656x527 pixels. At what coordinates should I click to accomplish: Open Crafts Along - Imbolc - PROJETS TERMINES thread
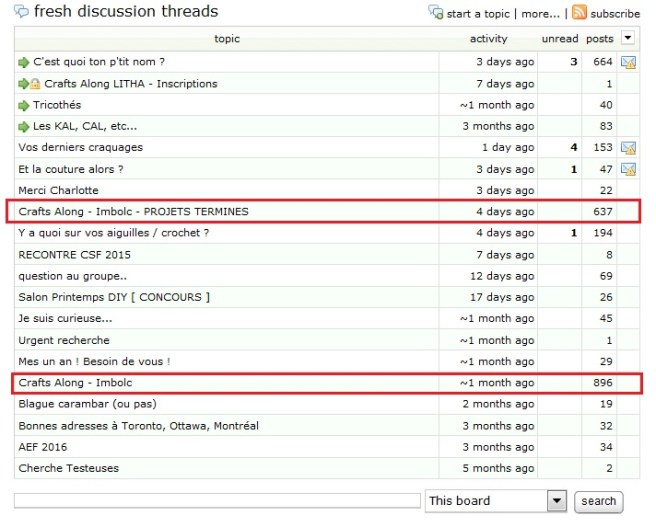click(133, 212)
